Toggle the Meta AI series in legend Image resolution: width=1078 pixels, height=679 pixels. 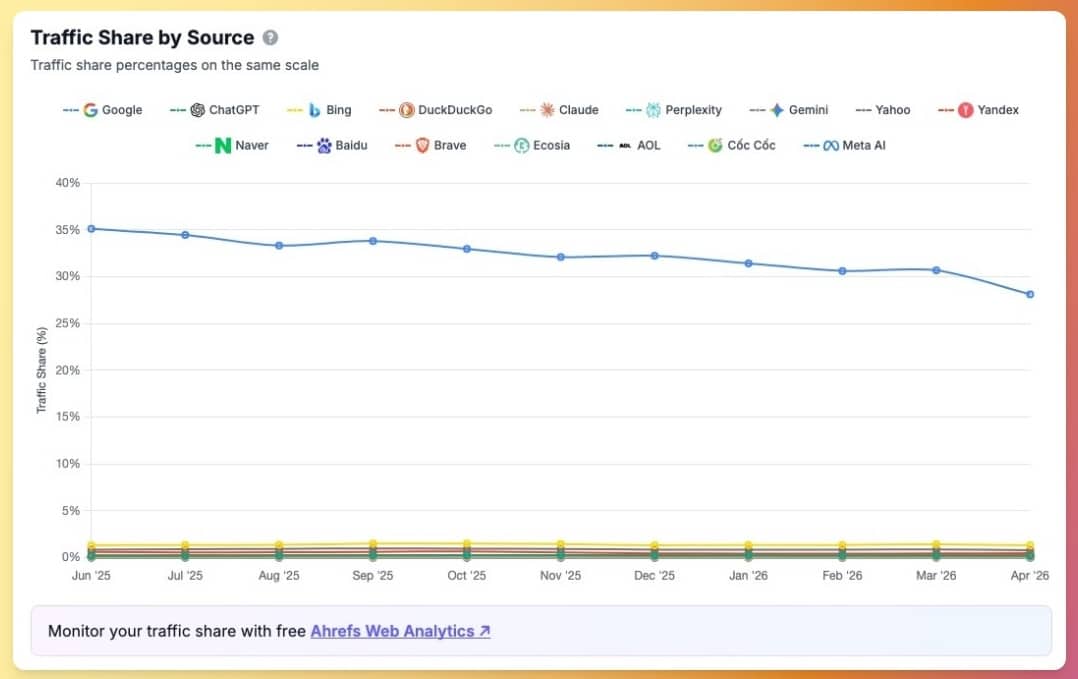coord(844,146)
